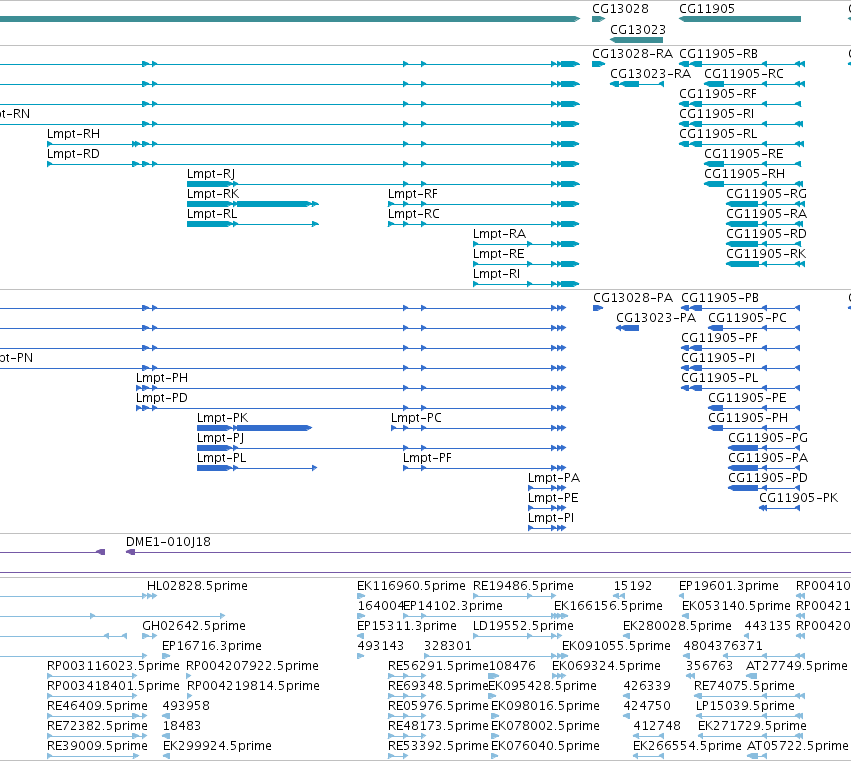851x761 pixels.
Task: Select transcript CG13023-RA
Action: tap(650, 74)
